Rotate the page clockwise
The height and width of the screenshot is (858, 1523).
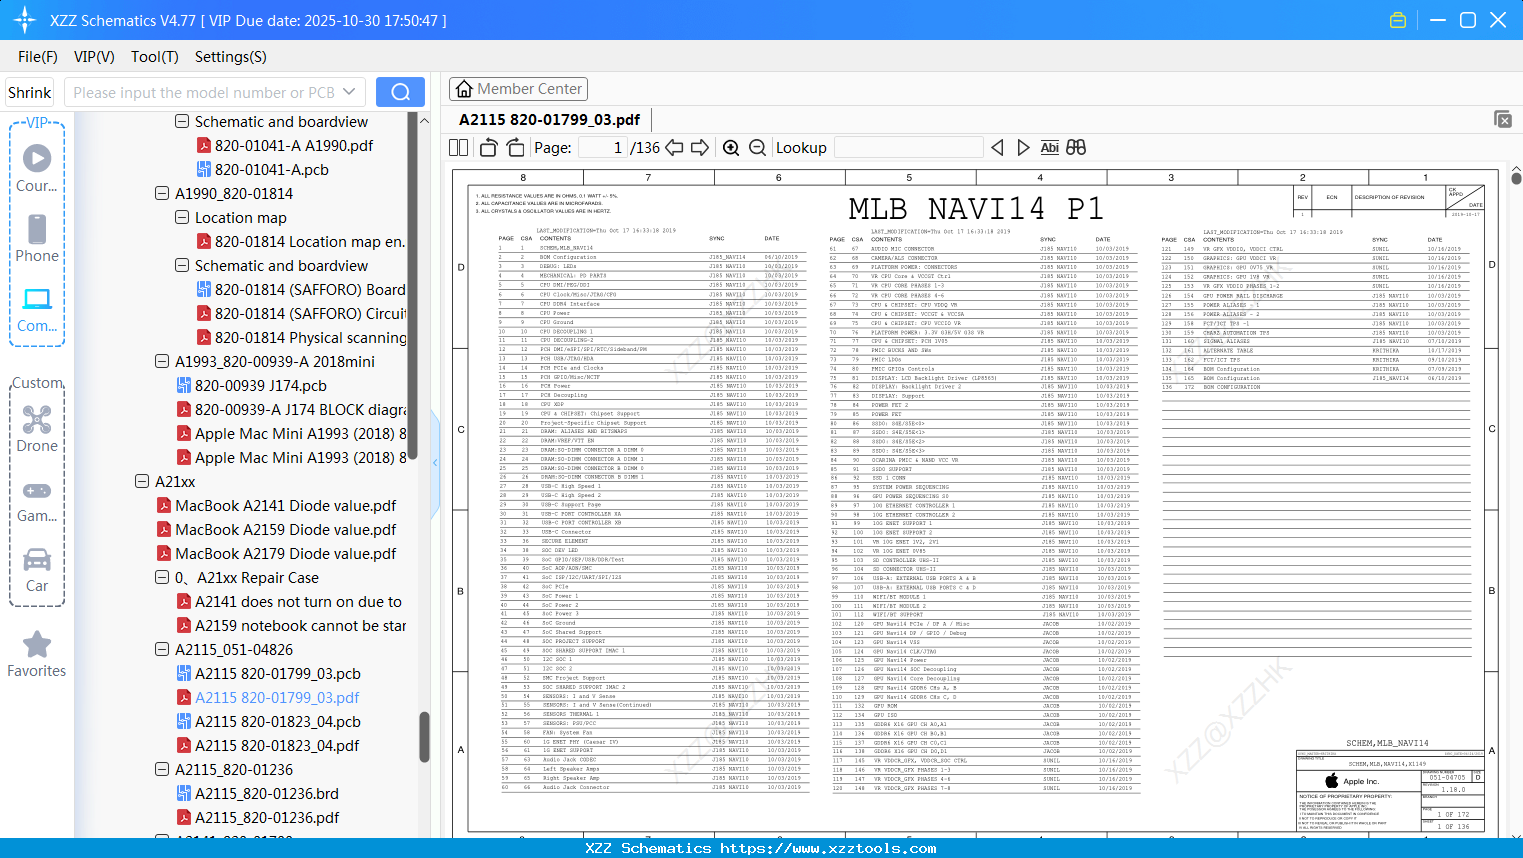coord(515,148)
